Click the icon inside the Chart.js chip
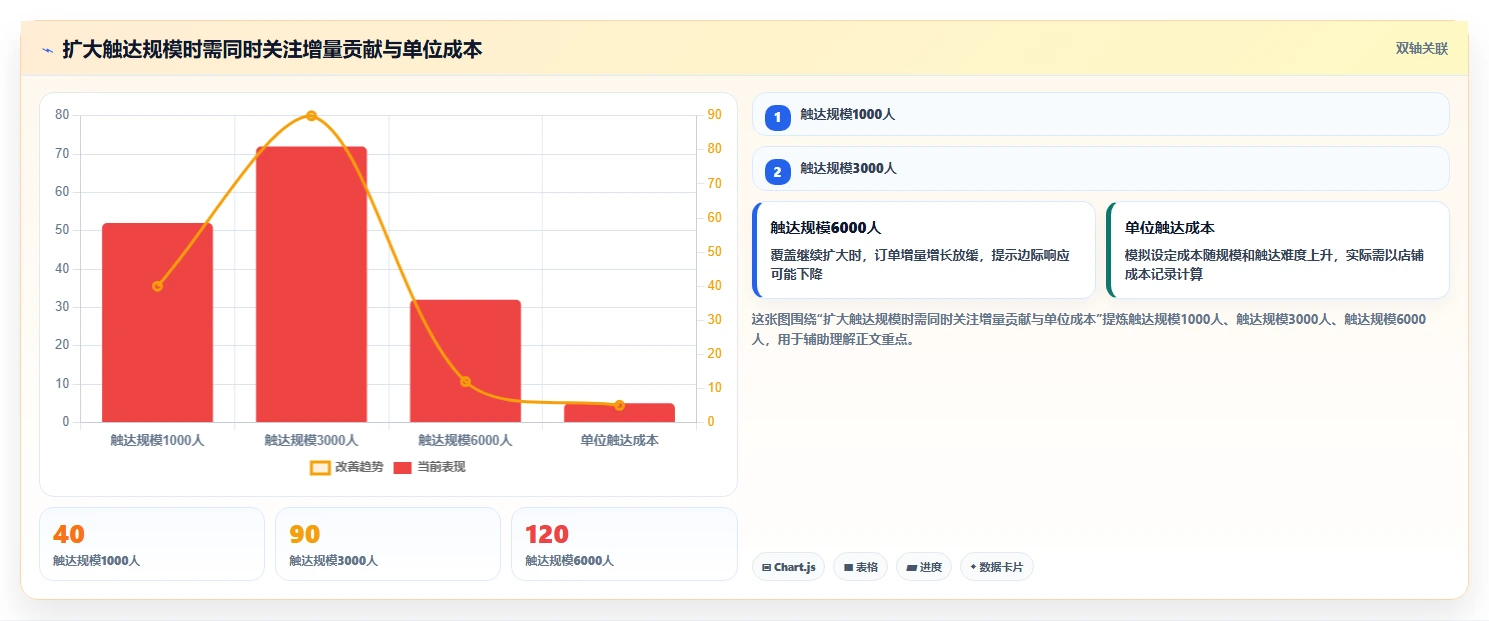The image size is (1489, 621). click(x=766, y=567)
